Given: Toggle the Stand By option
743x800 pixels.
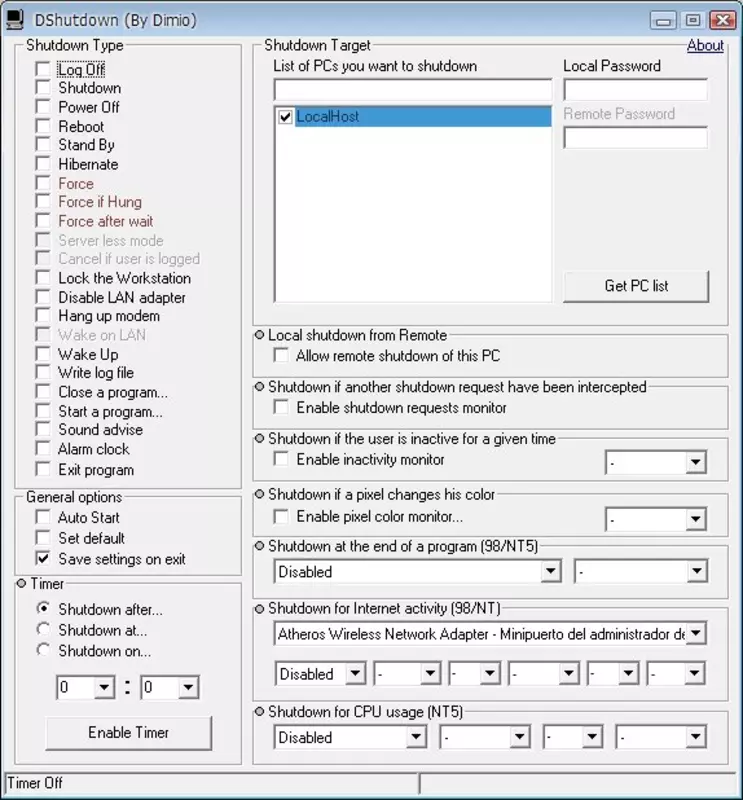Looking at the screenshot, I should click(x=43, y=145).
